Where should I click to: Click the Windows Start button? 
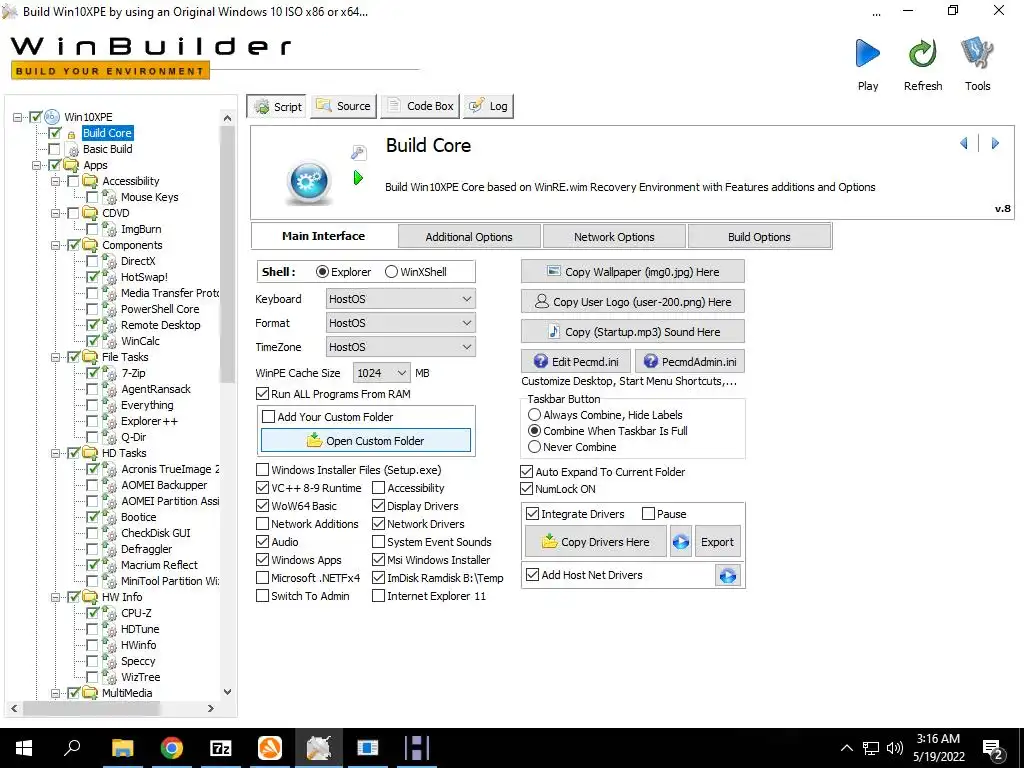tap(24, 748)
